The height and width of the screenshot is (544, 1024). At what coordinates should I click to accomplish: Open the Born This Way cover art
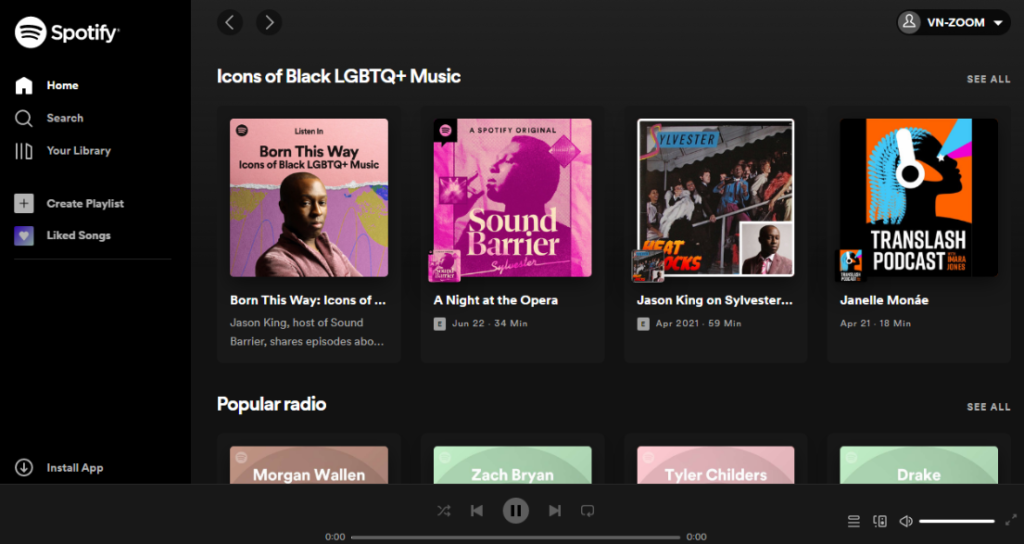[x=309, y=198]
